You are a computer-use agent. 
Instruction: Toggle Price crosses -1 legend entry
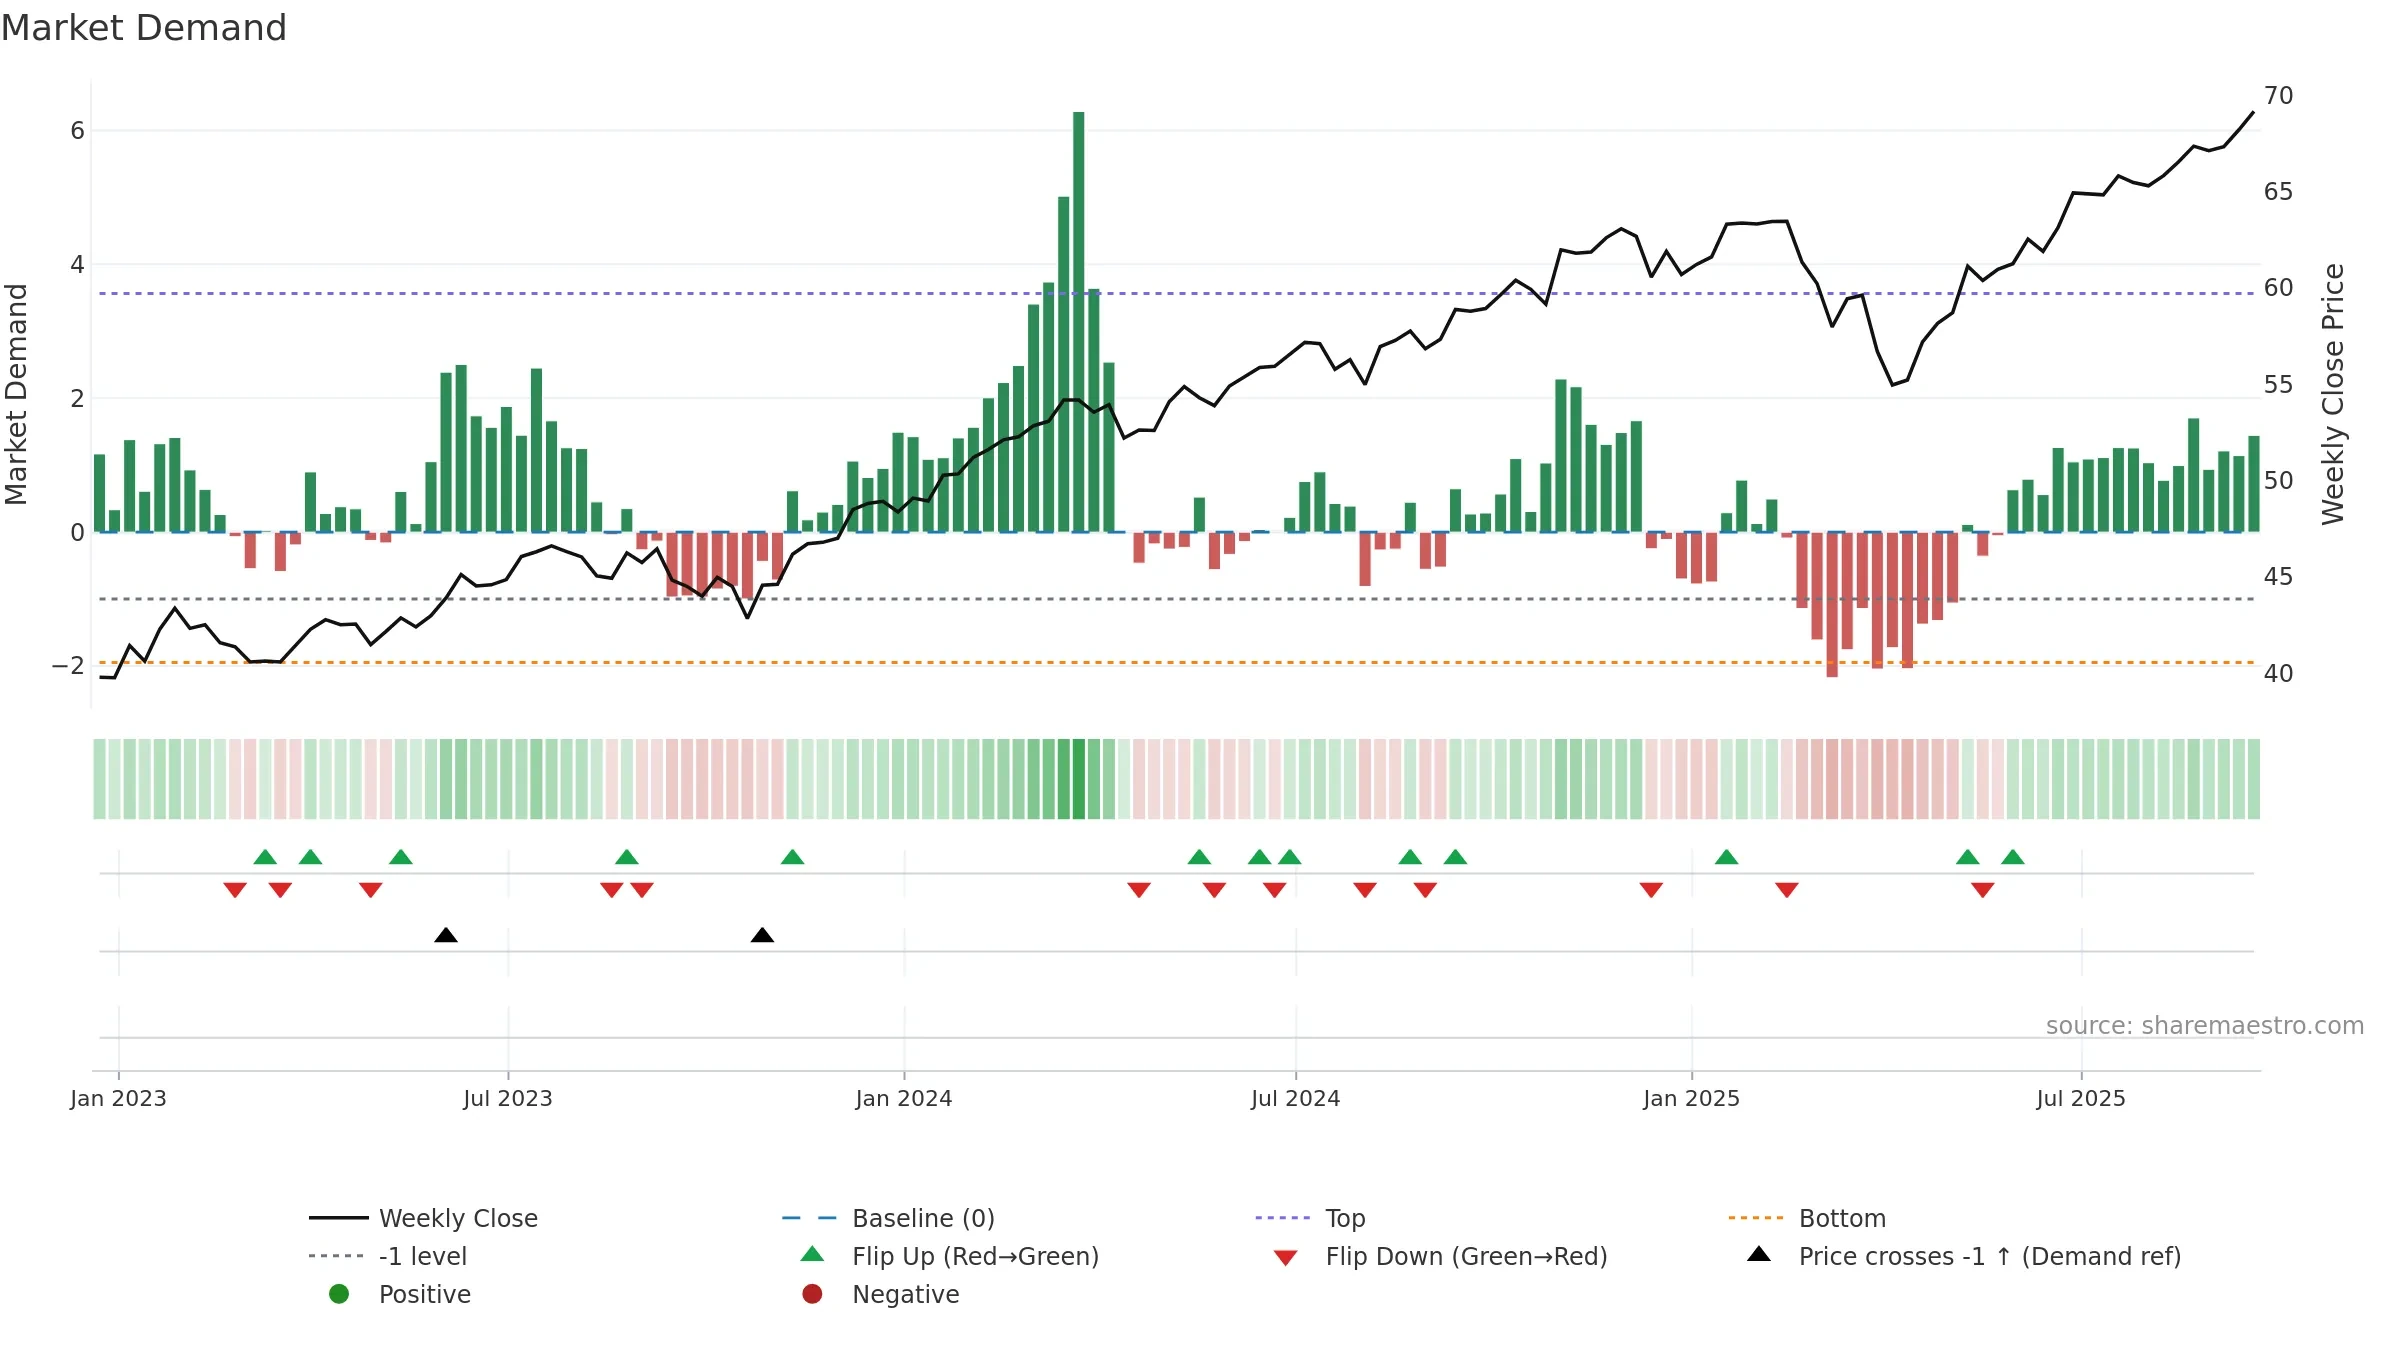(x=1964, y=1256)
